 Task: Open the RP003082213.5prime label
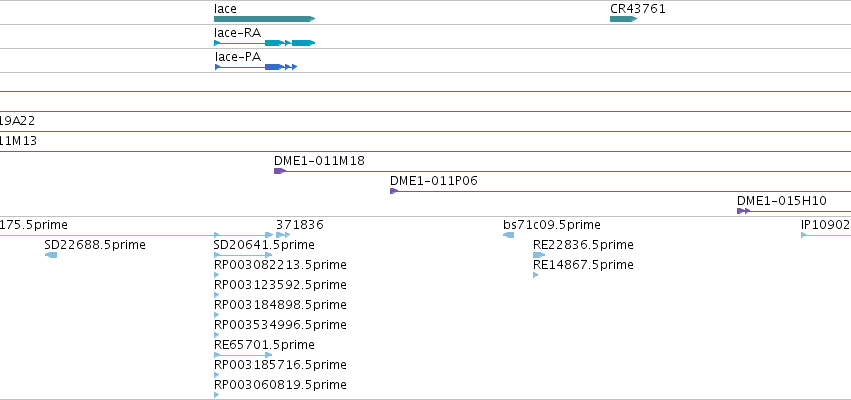click(x=280, y=265)
